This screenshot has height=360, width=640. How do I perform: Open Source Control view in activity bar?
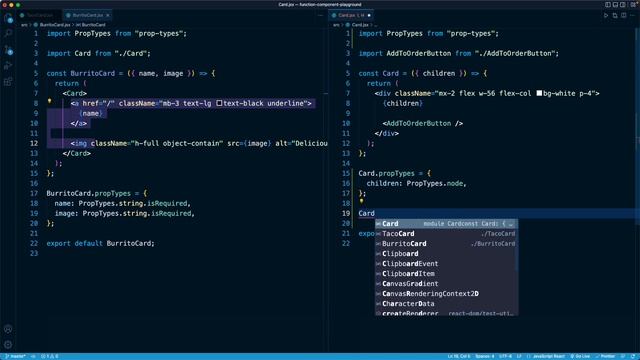tap(8, 50)
